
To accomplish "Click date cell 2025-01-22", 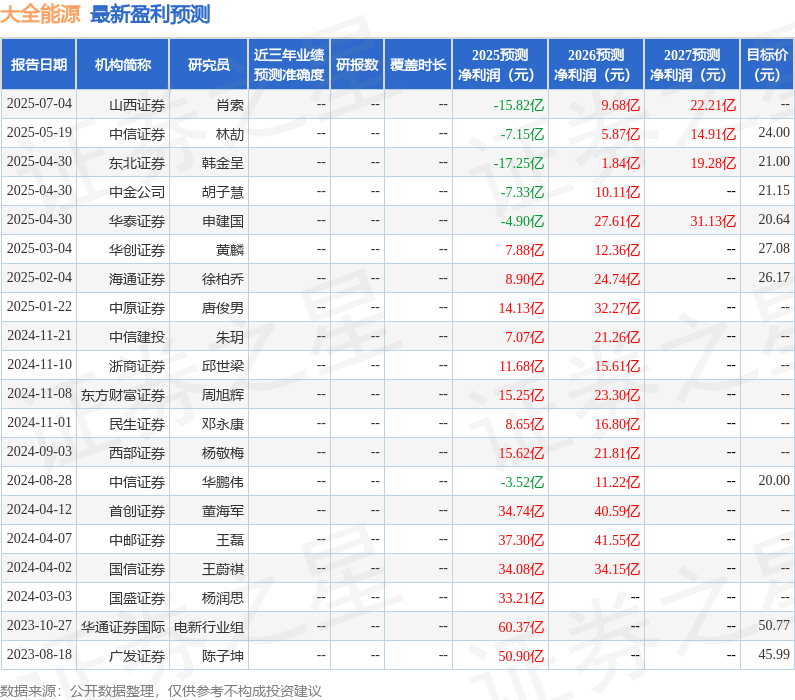I will [x=39, y=307].
